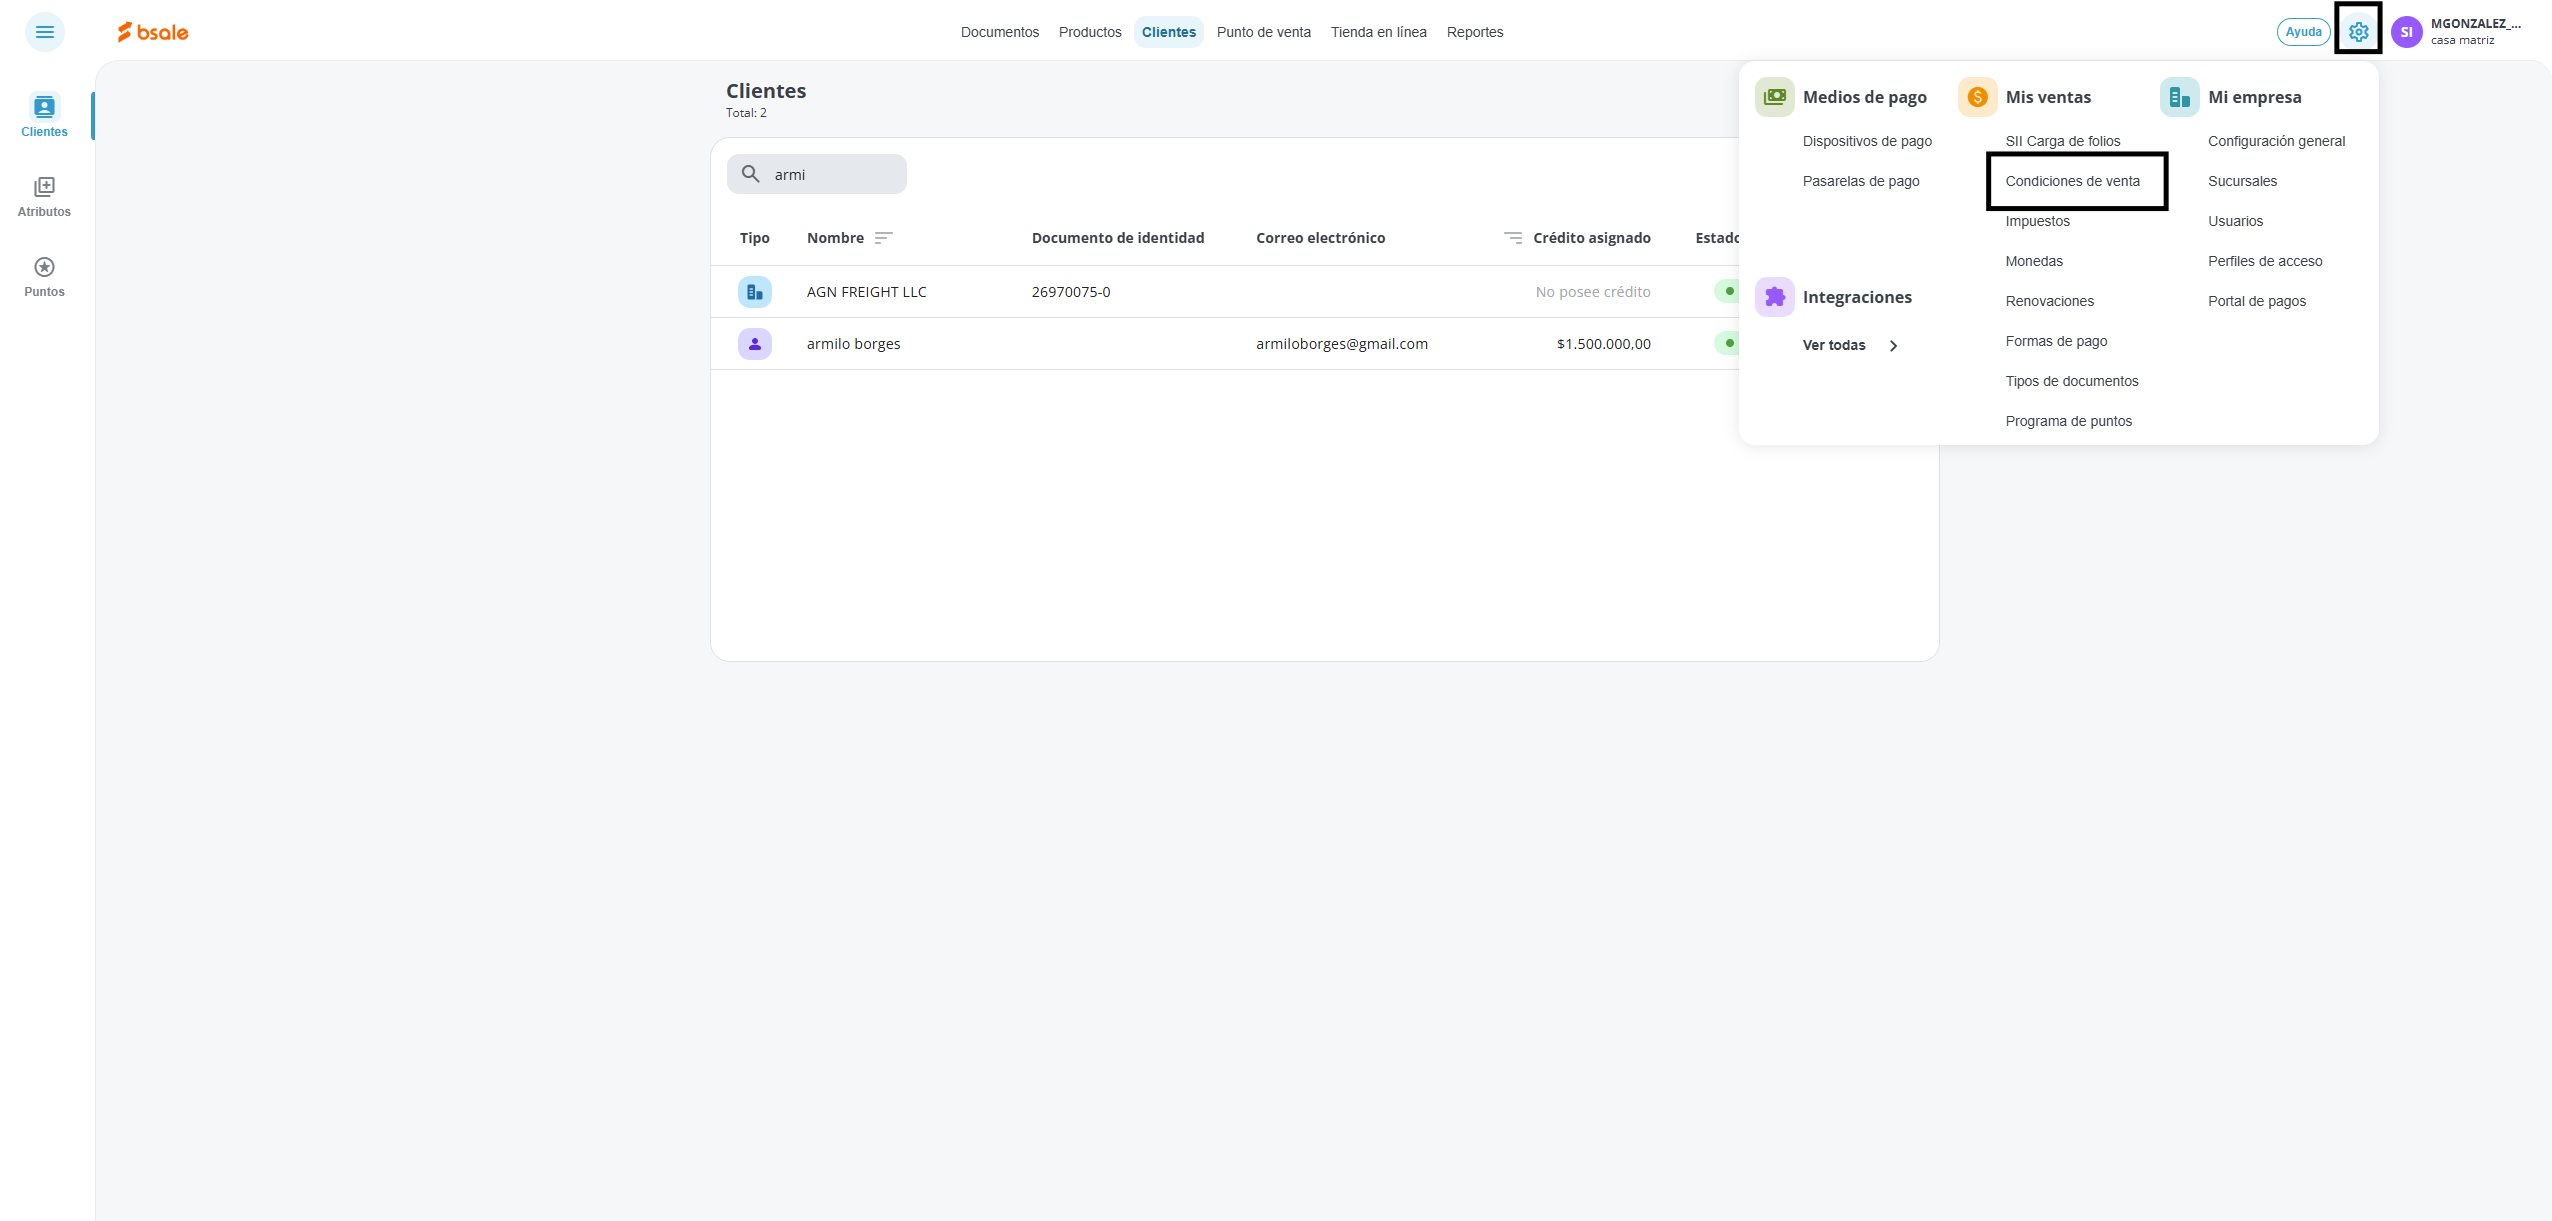Screen dimensions: 2552x1221
Task: Open Pasarelas de pago
Action: coord(1860,181)
